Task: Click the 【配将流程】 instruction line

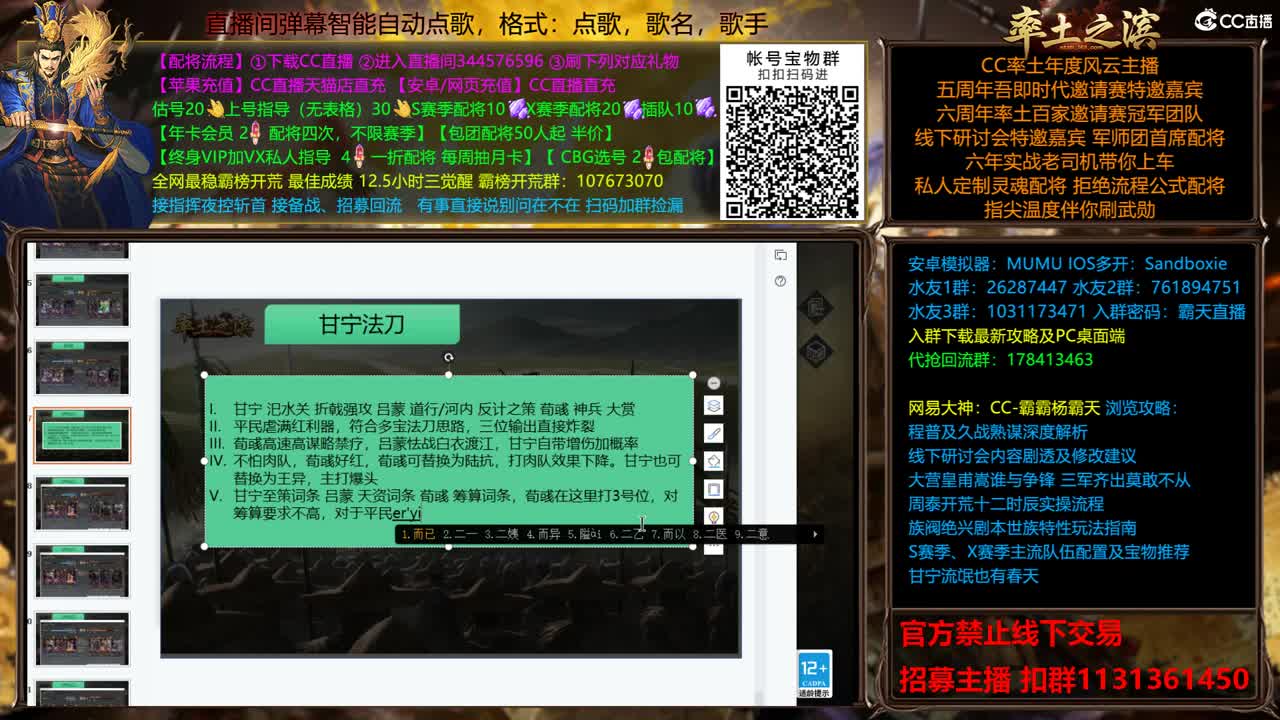Action: (415, 62)
